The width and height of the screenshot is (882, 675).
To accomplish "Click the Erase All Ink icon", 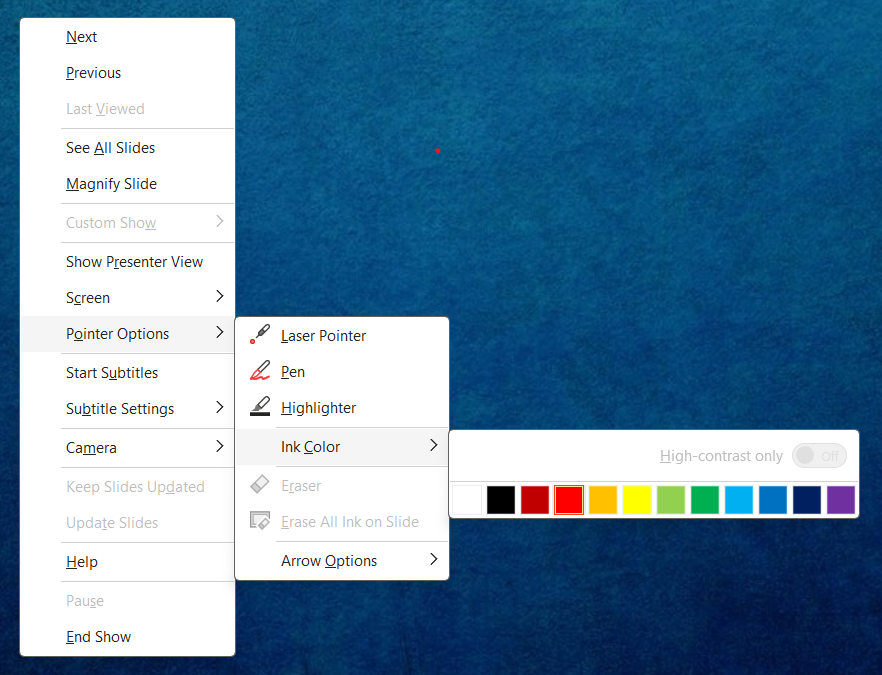I will click(x=259, y=521).
